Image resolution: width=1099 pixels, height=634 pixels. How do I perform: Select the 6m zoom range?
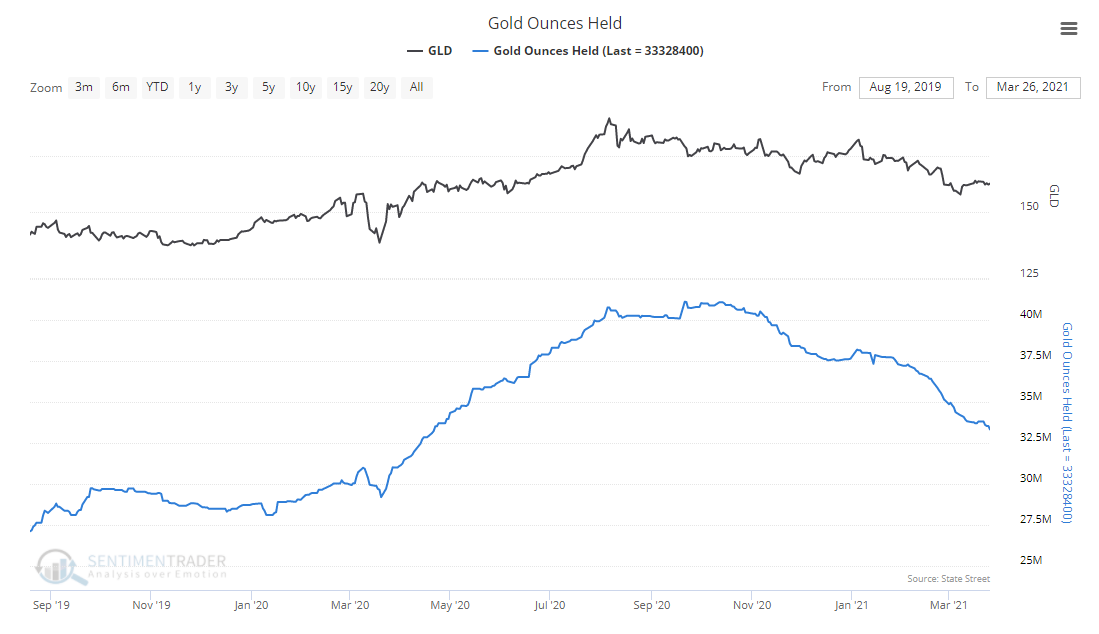click(121, 87)
